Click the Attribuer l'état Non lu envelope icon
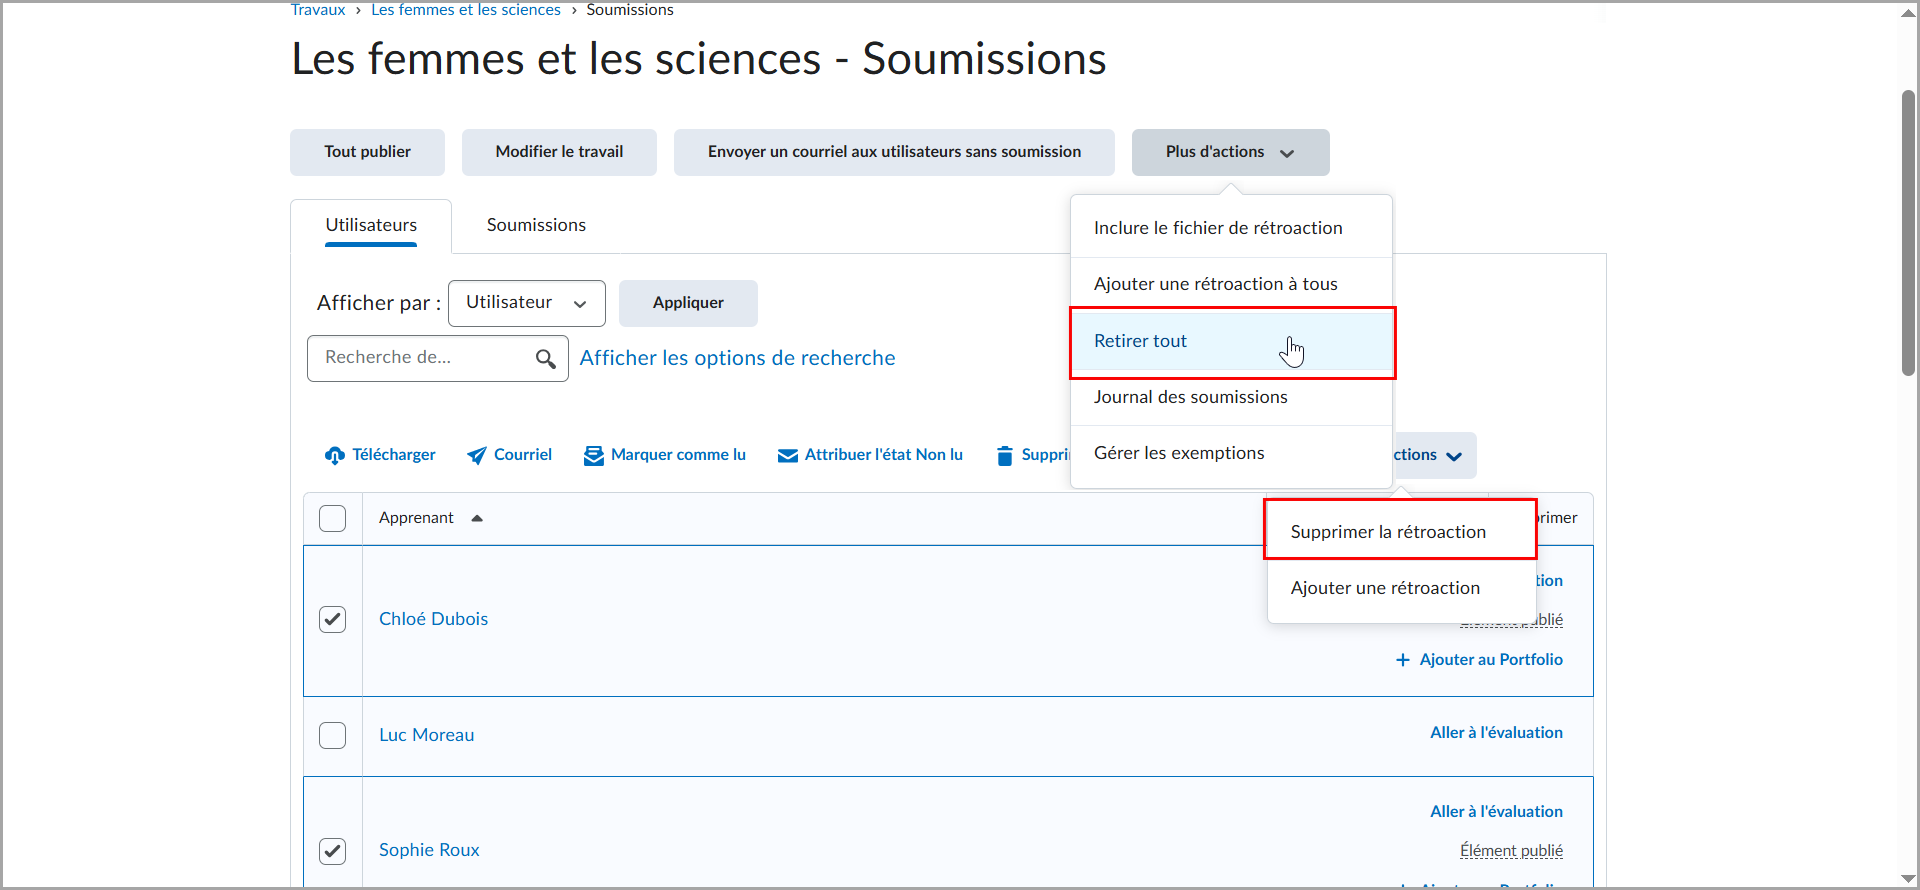 click(788, 456)
